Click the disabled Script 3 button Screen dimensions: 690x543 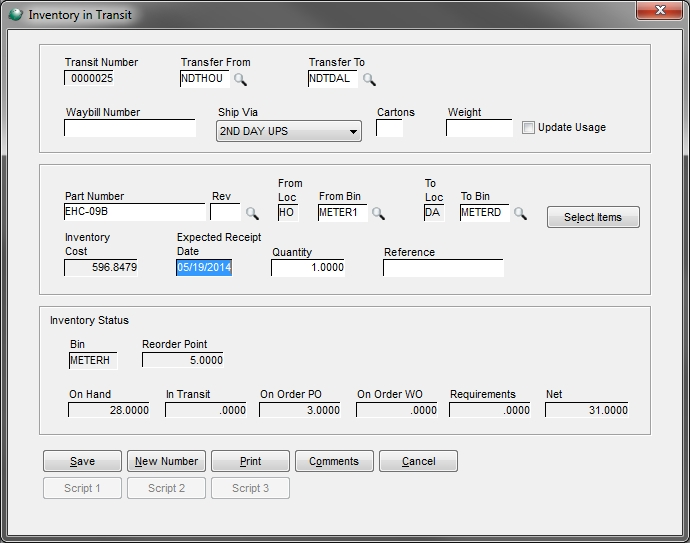coord(250,488)
